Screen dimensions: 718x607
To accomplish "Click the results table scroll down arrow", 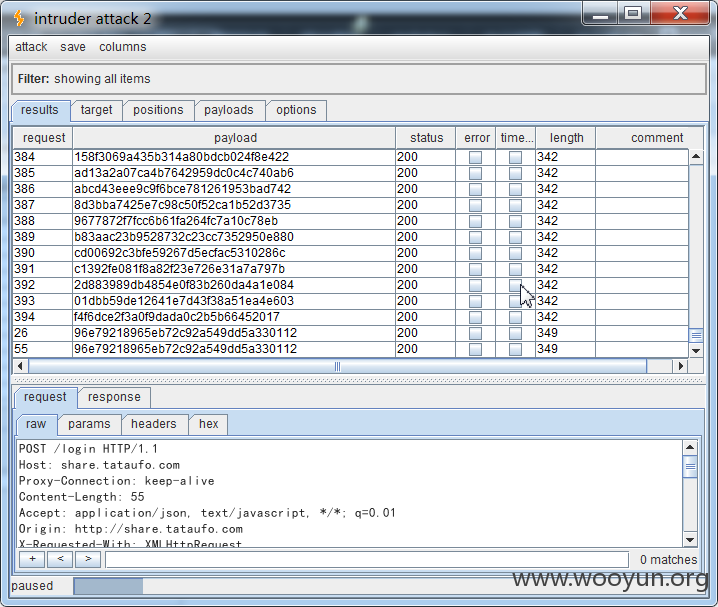I will pos(696,351).
